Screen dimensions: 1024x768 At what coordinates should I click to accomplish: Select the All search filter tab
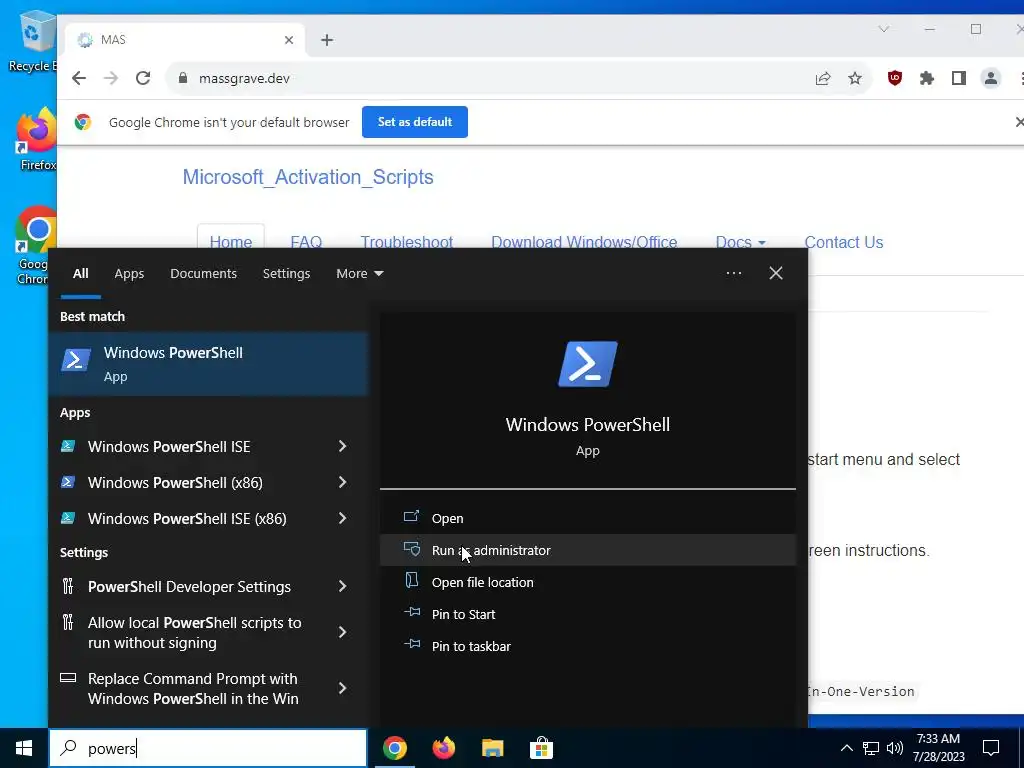click(x=80, y=274)
